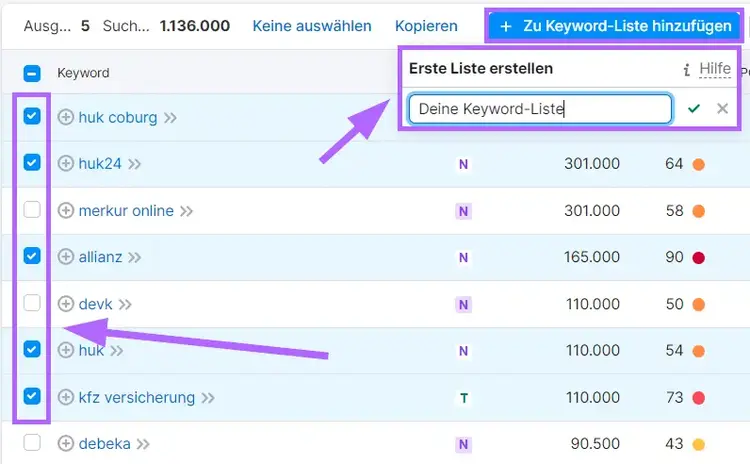Click orange difficulty dot for huk24
The image size is (750, 464).
click(x=698, y=165)
